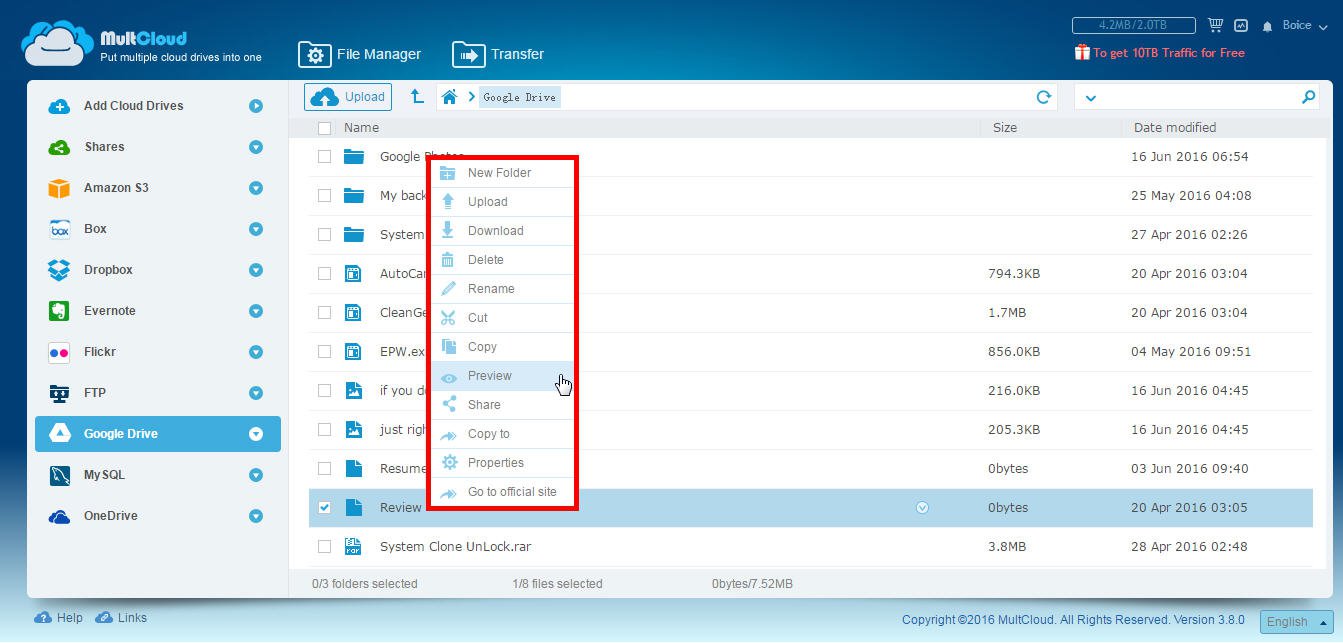Click the System Clone UnLock.rar archive icon

353,546
